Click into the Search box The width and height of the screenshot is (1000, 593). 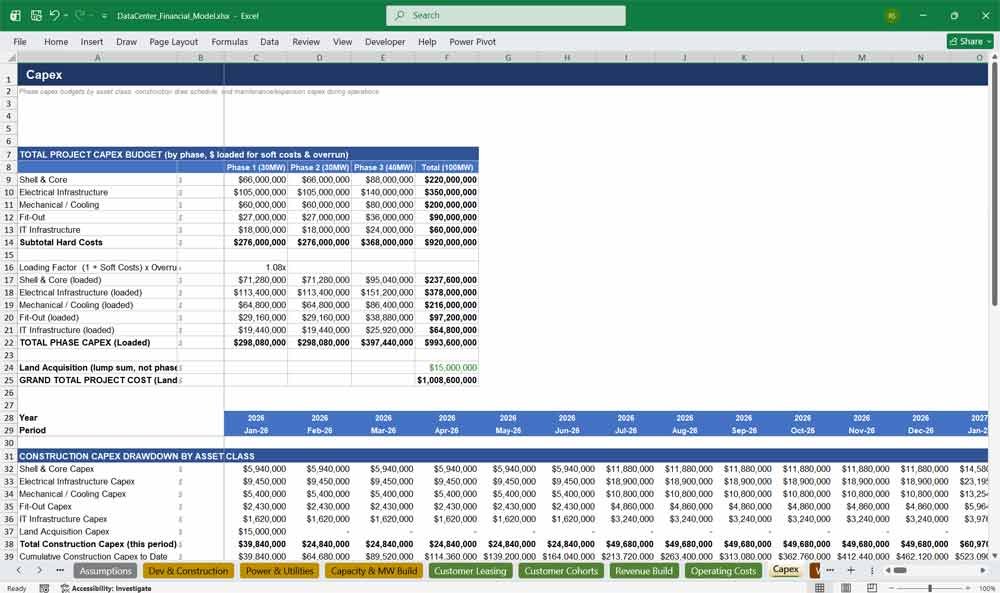[x=506, y=15]
